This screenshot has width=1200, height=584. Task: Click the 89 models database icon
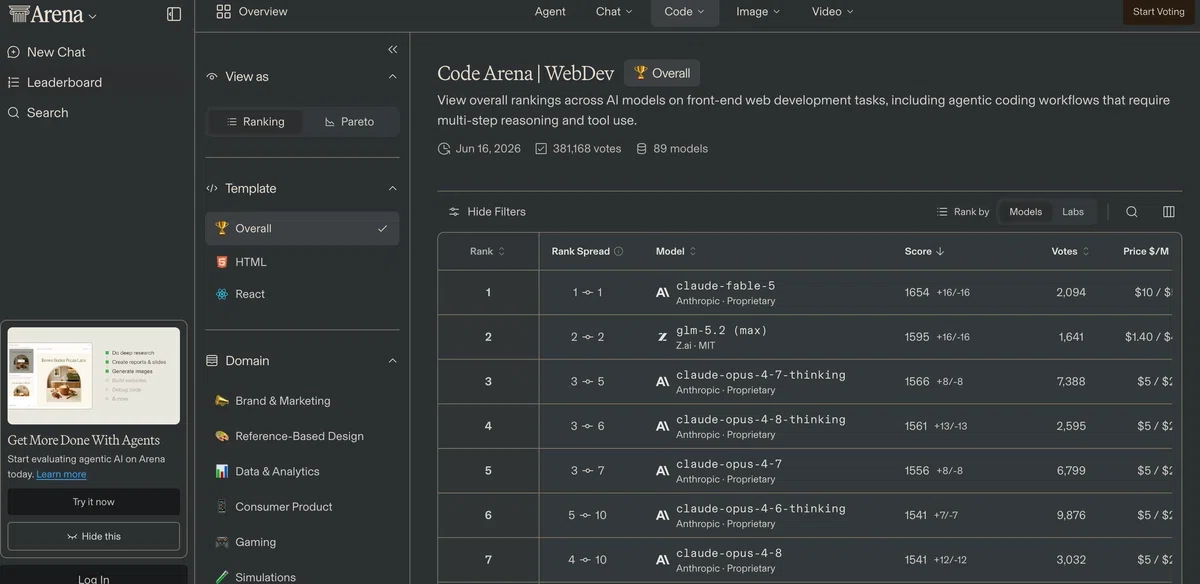point(642,149)
